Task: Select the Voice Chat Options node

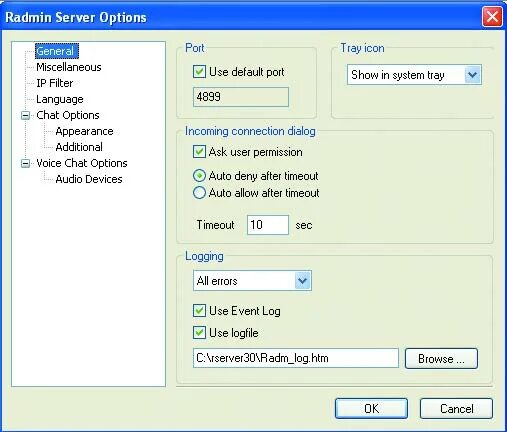Action: (x=82, y=163)
